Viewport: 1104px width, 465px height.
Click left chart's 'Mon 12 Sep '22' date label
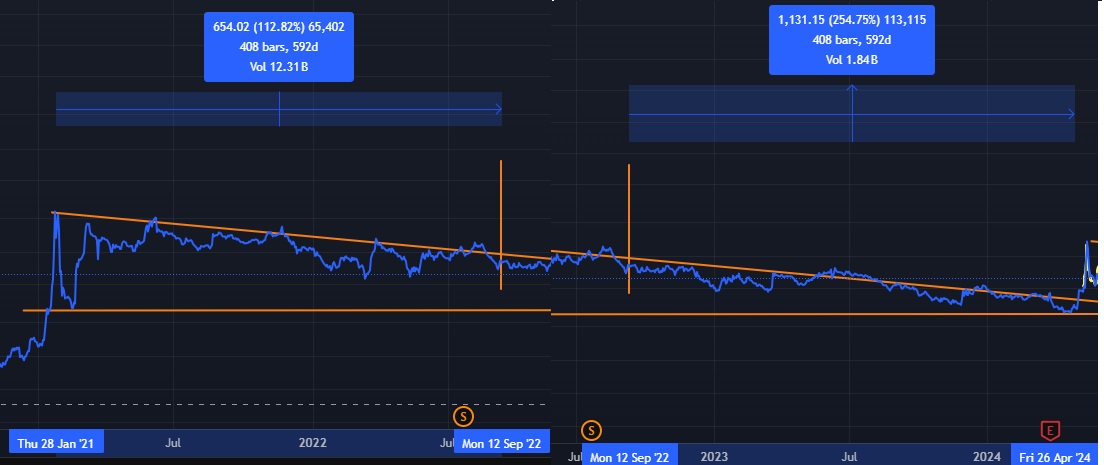point(502,442)
